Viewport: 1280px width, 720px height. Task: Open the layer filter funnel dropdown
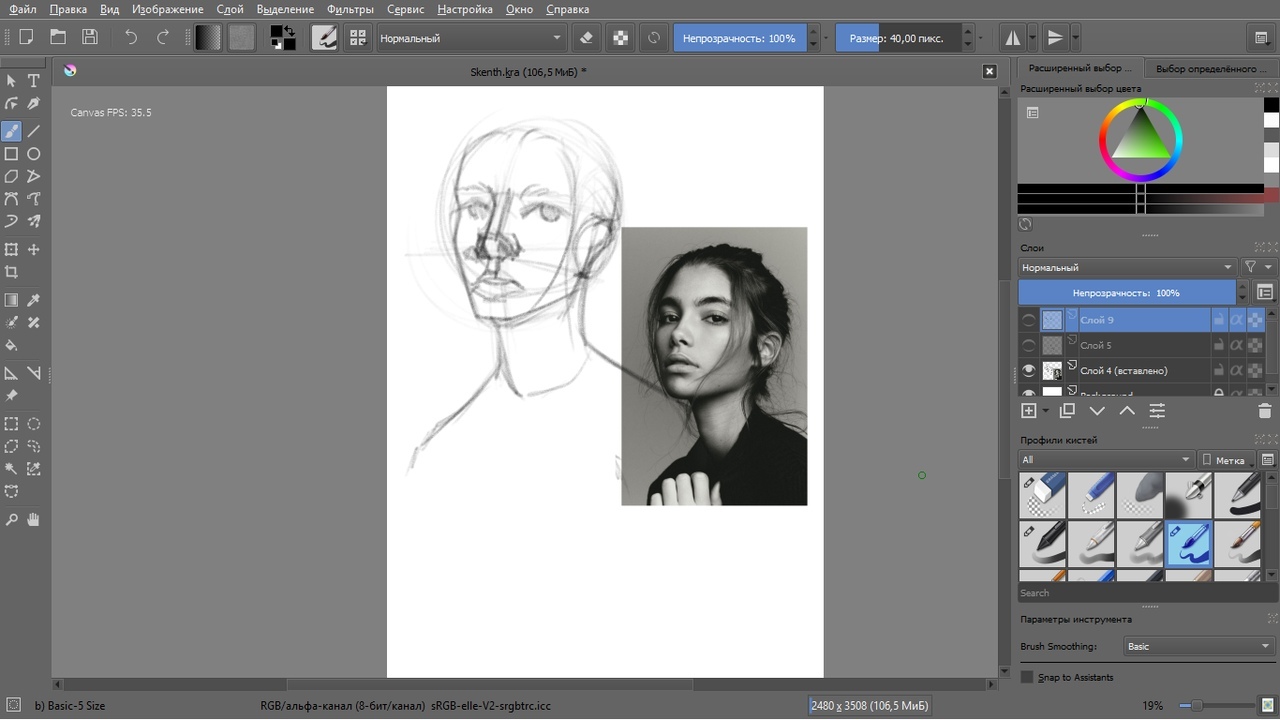(x=1255, y=267)
